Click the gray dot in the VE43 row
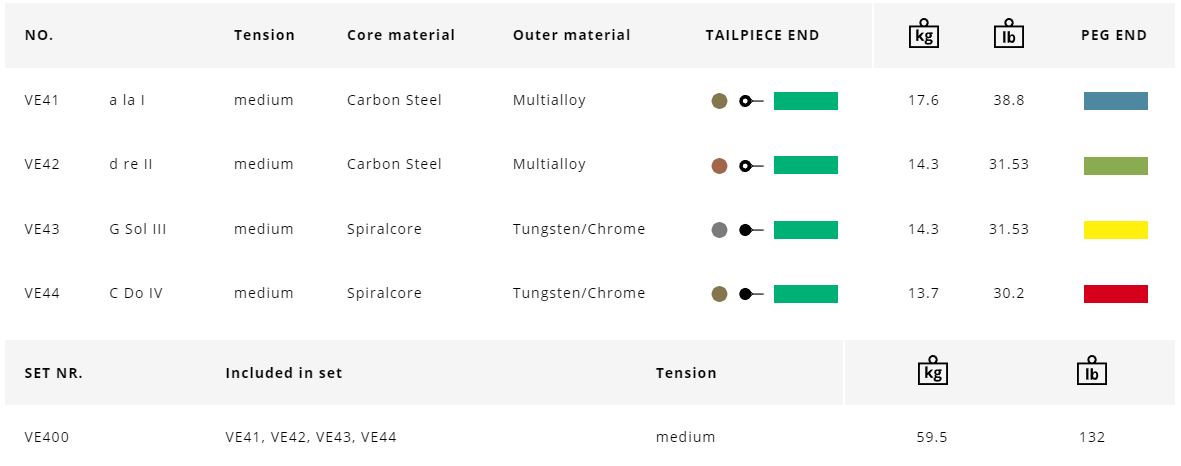 click(x=719, y=230)
